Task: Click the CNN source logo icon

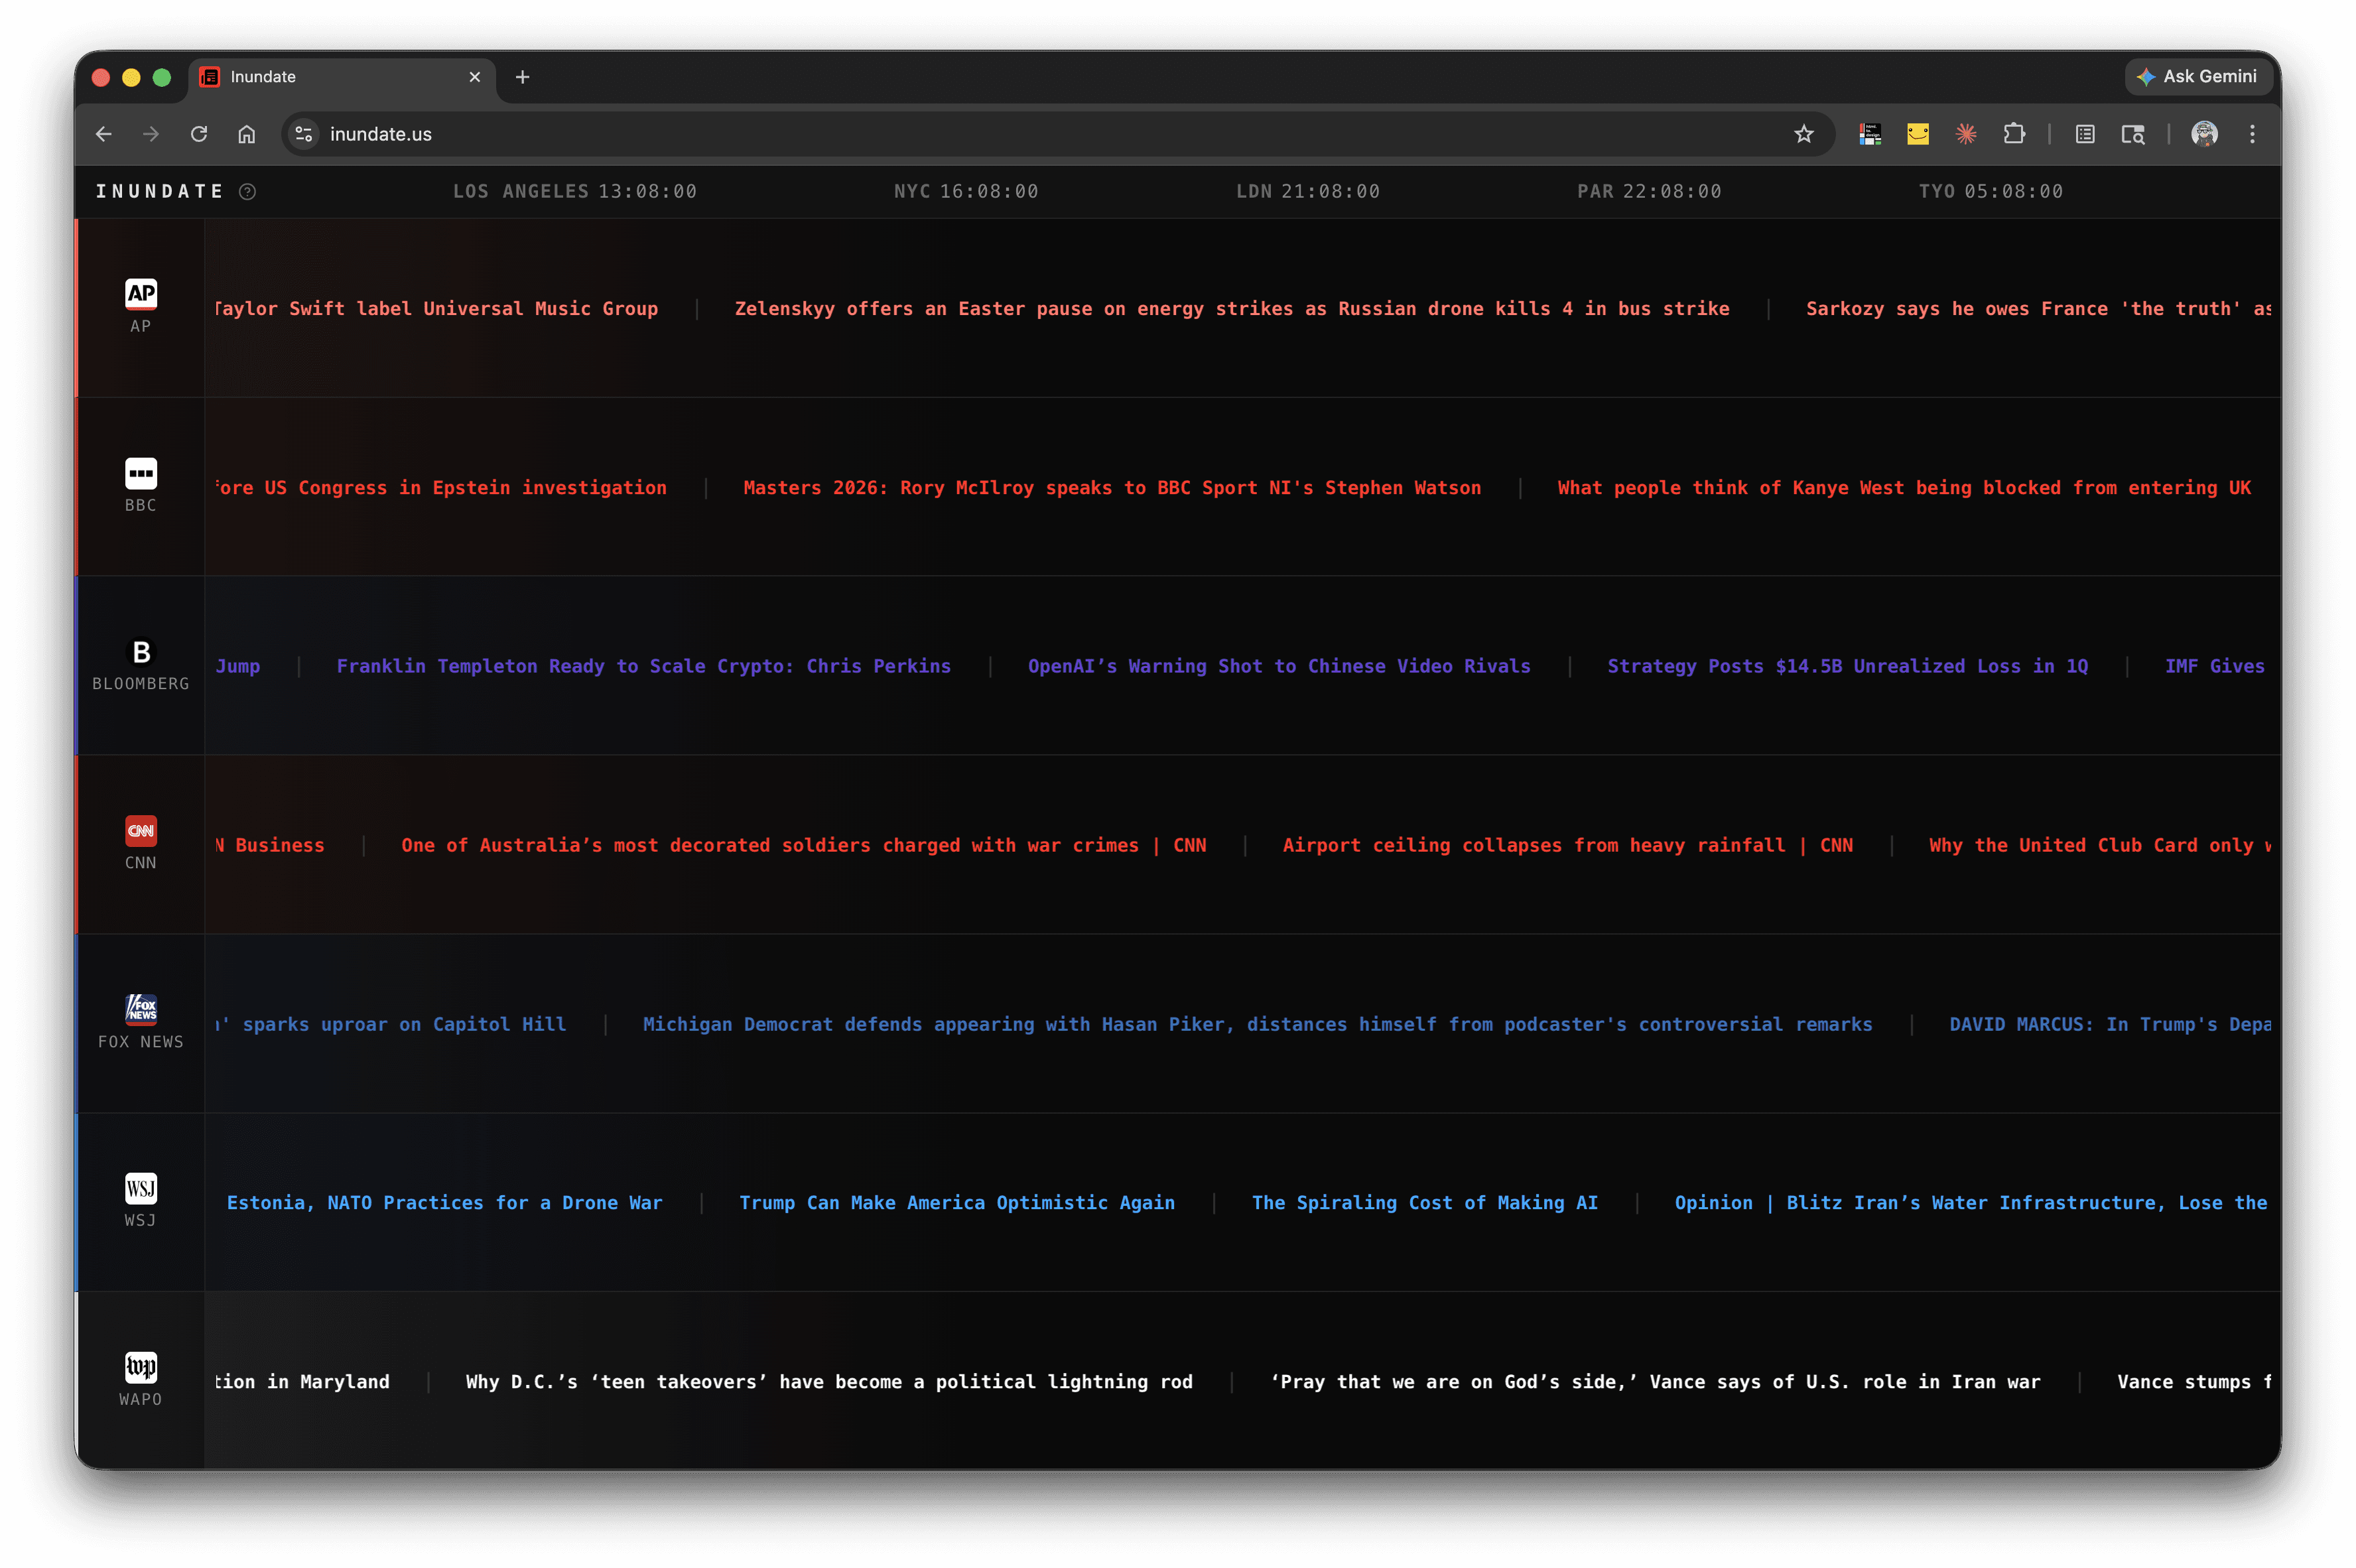Action: pyautogui.click(x=141, y=830)
